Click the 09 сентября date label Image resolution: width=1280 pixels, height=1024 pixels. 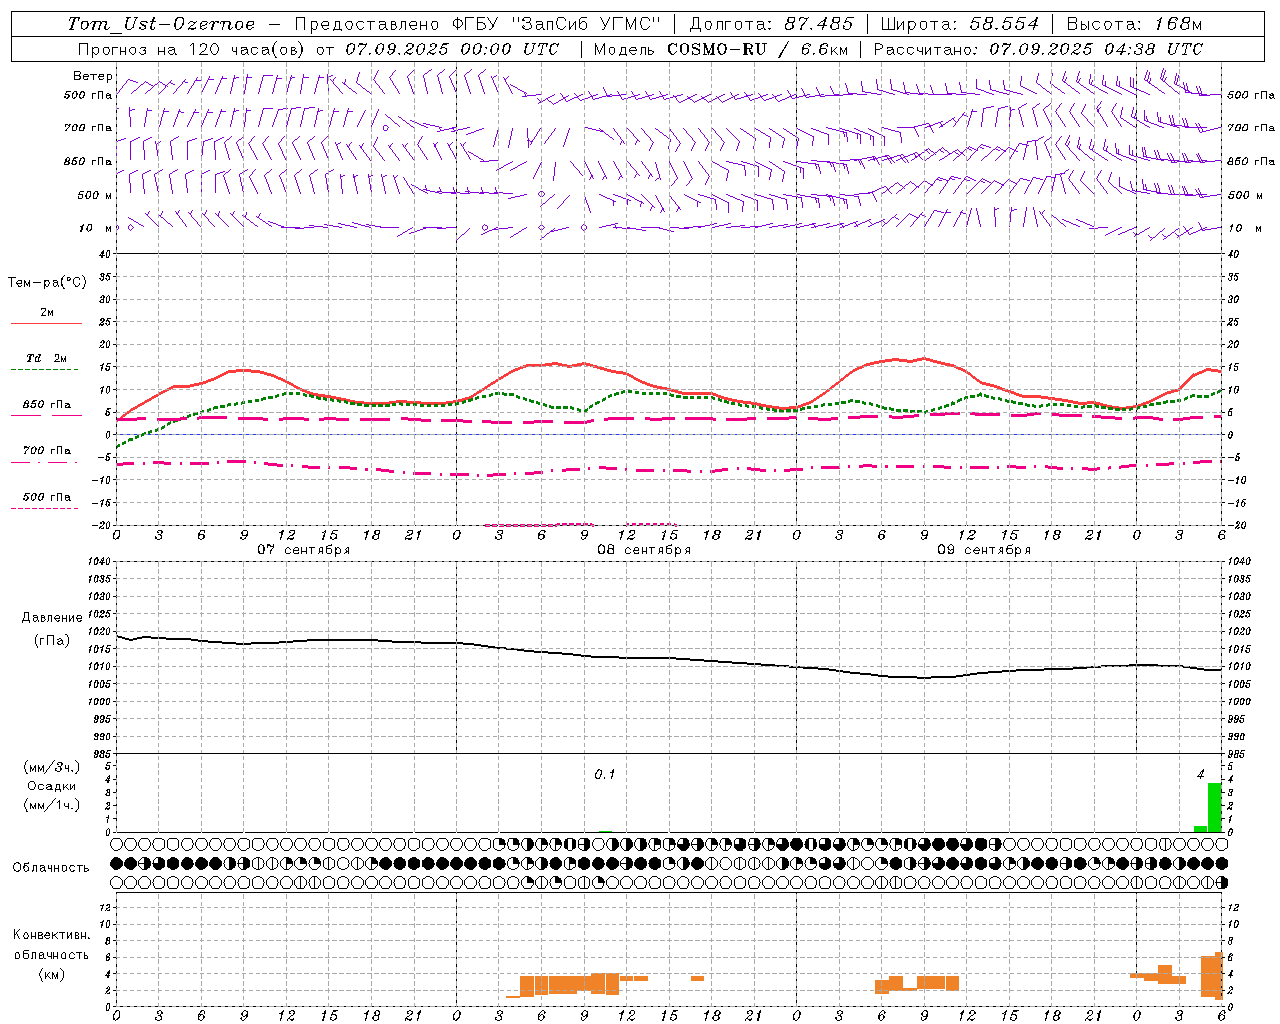pyautogui.click(x=984, y=550)
